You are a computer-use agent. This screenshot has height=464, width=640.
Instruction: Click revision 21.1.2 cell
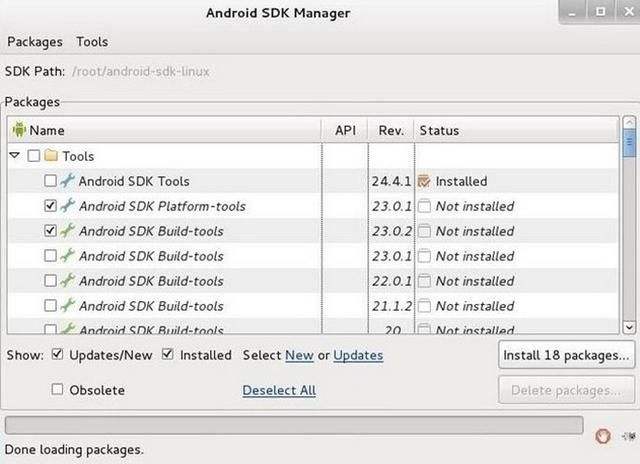pos(392,306)
